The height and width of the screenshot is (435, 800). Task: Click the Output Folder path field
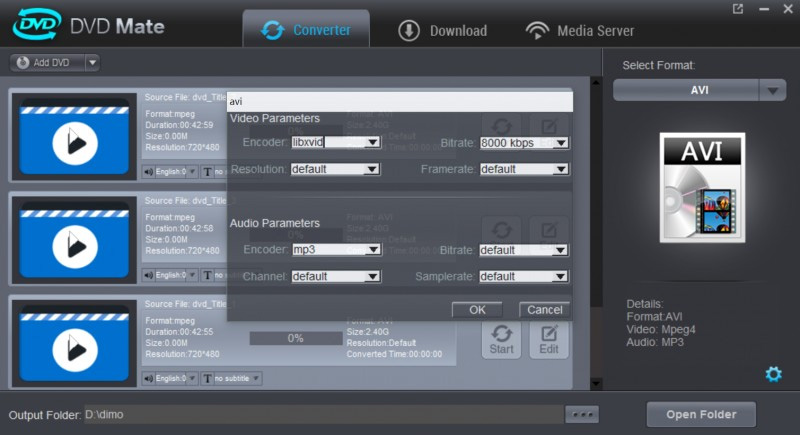coord(320,414)
